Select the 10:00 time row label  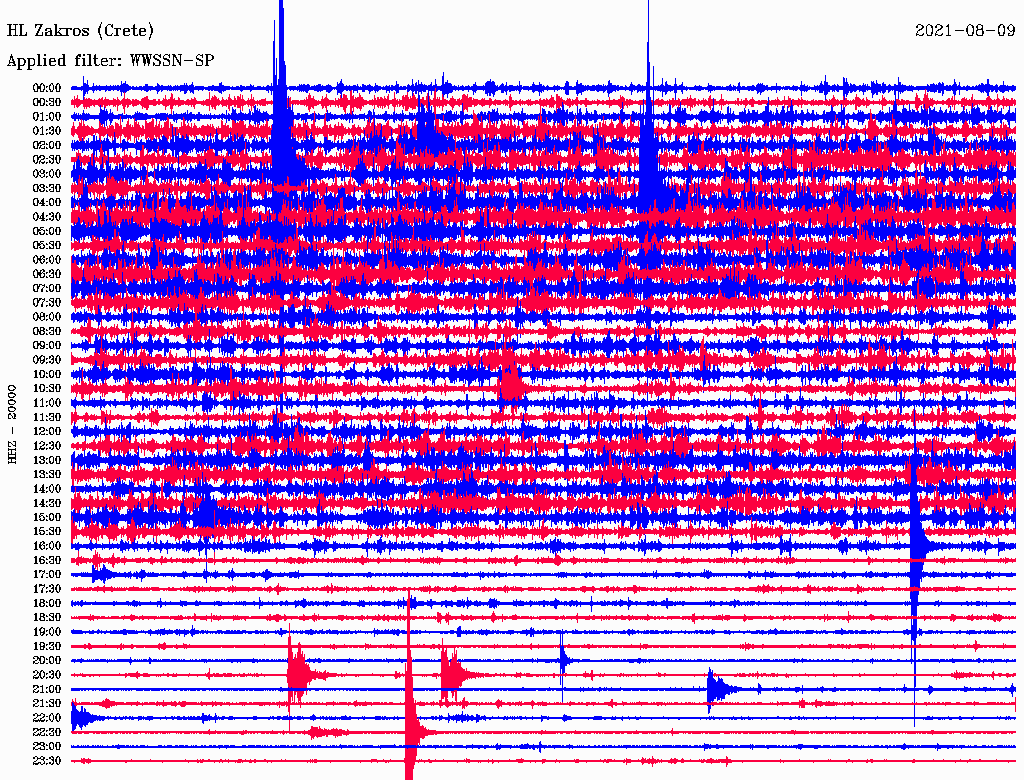[47, 374]
